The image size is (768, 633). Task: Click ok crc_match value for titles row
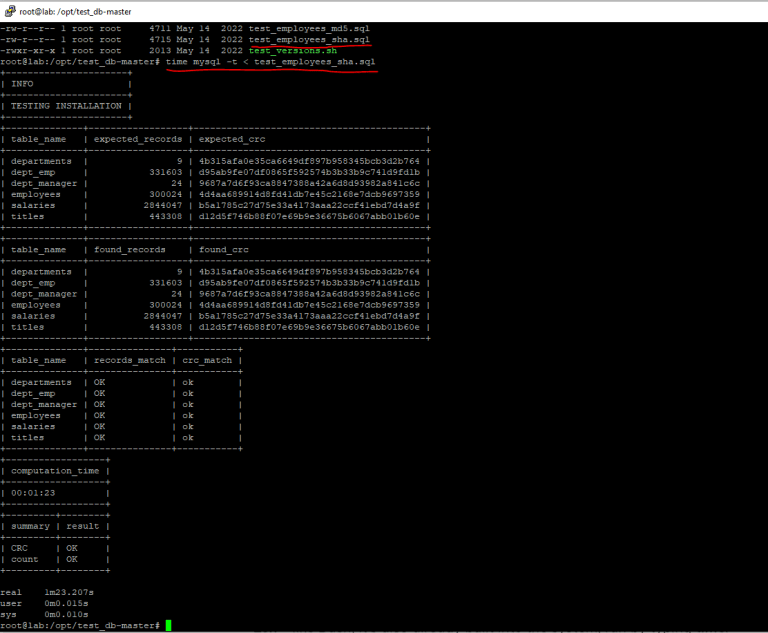coord(188,438)
